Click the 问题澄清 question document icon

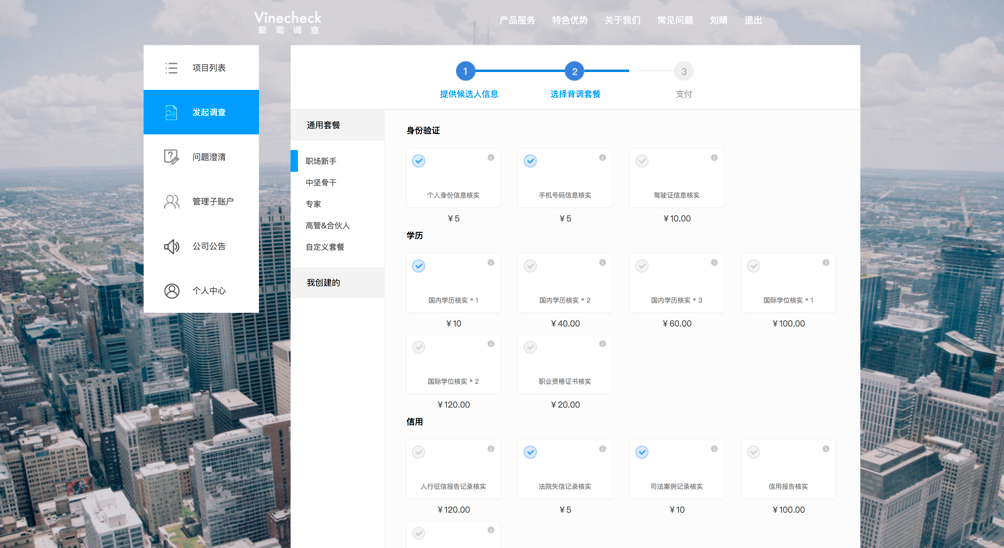172,157
